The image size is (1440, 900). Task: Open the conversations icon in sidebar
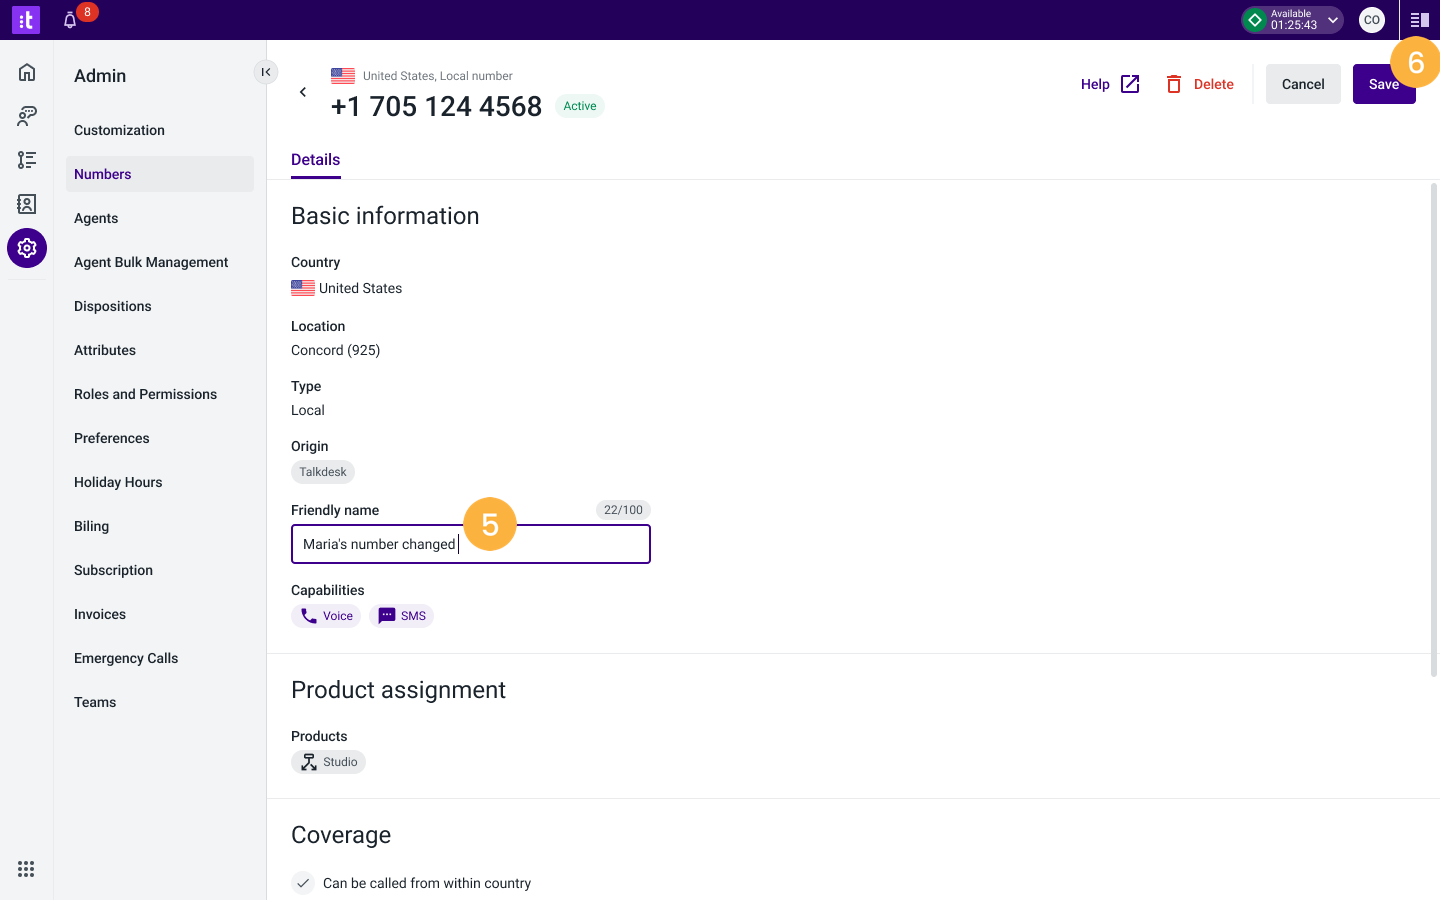click(27, 116)
